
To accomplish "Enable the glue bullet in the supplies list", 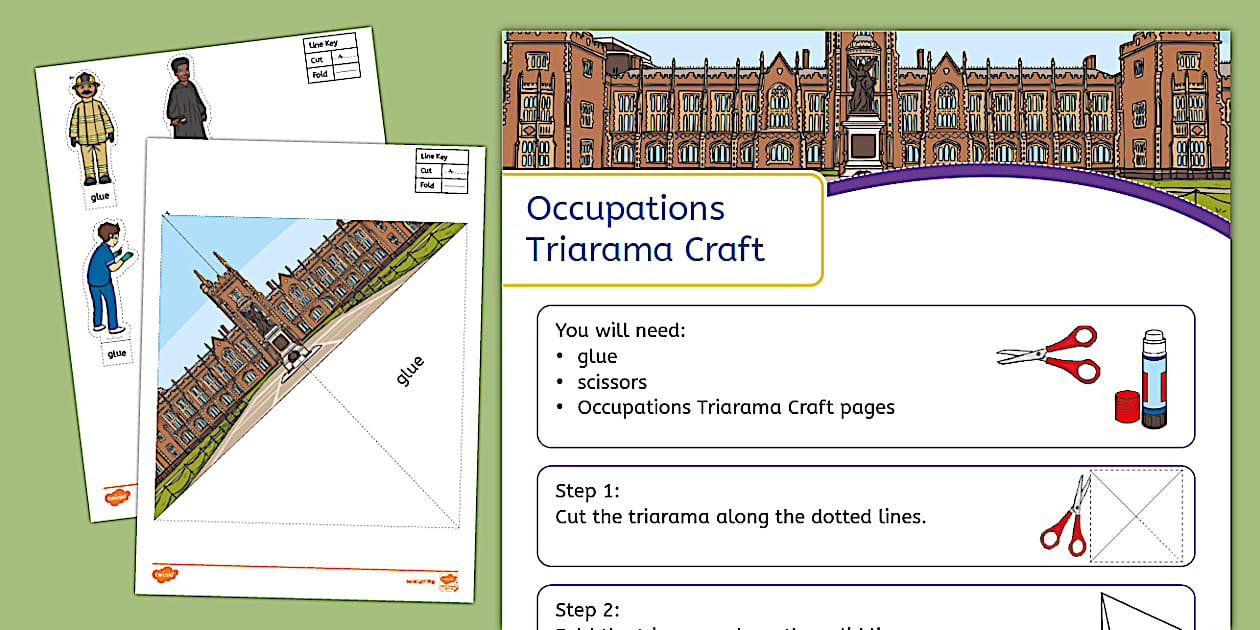I will click(x=598, y=356).
